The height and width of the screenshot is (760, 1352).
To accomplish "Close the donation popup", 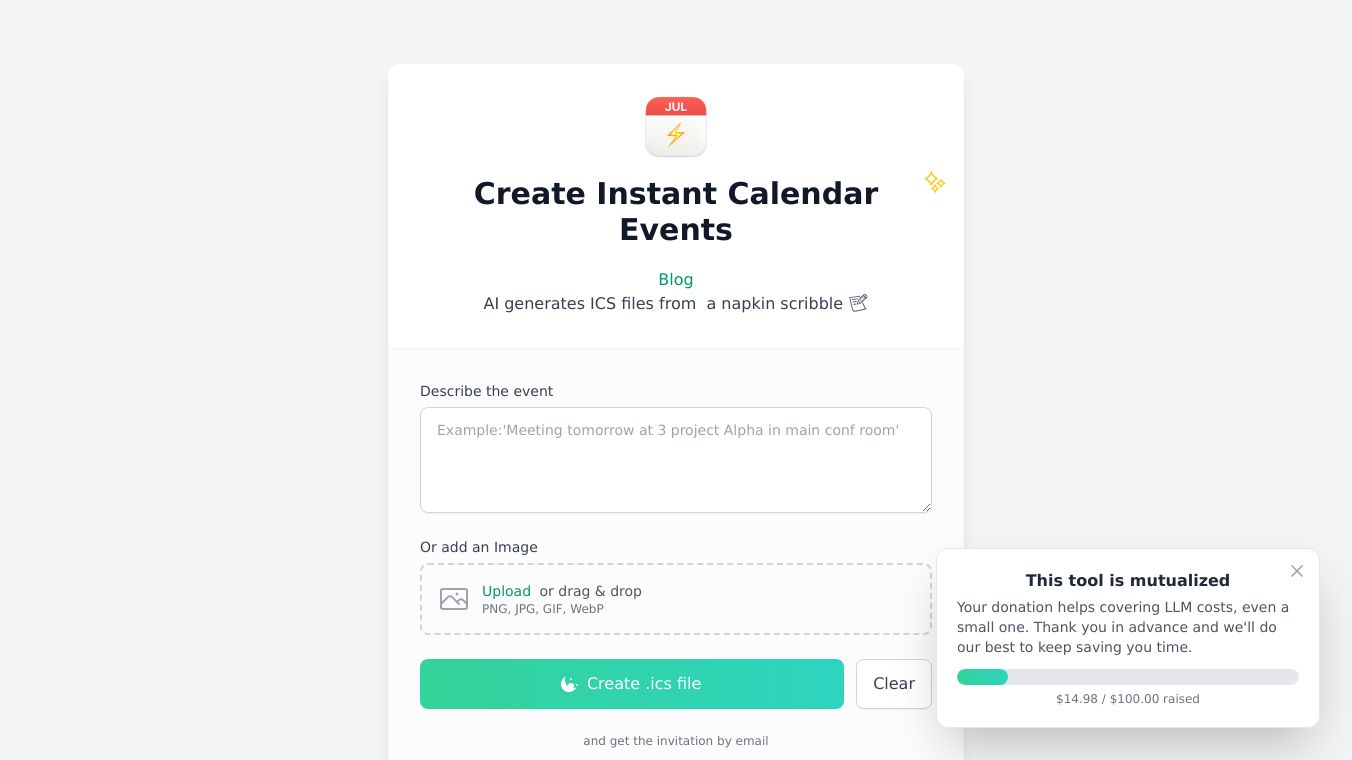I will point(1297,571).
